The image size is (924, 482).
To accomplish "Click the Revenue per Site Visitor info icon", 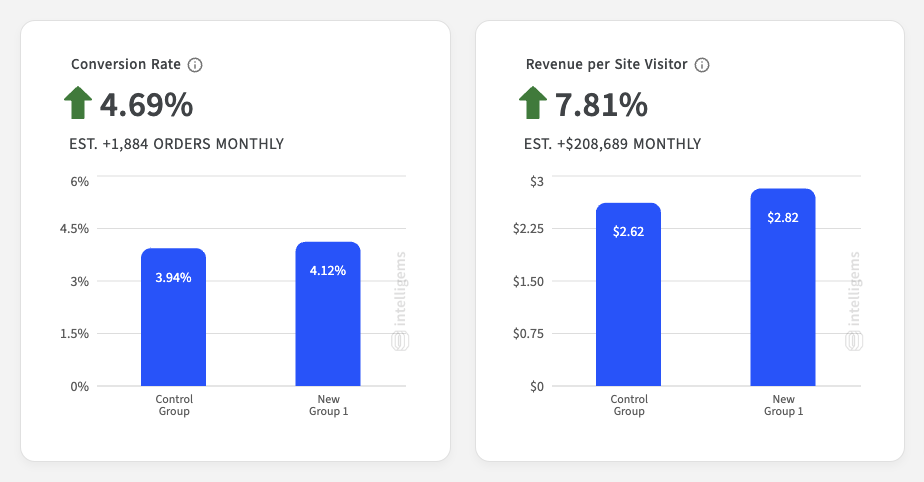I will click(702, 65).
